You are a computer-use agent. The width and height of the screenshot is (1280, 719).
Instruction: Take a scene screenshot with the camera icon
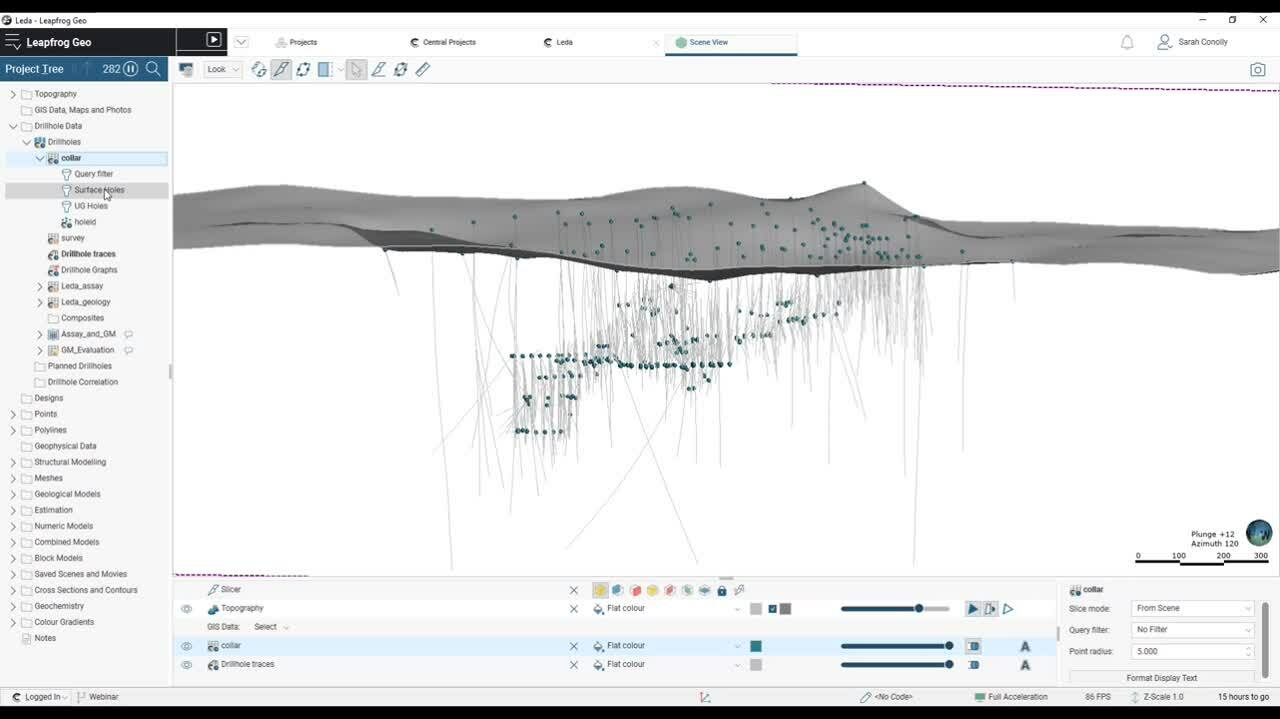tap(1258, 70)
